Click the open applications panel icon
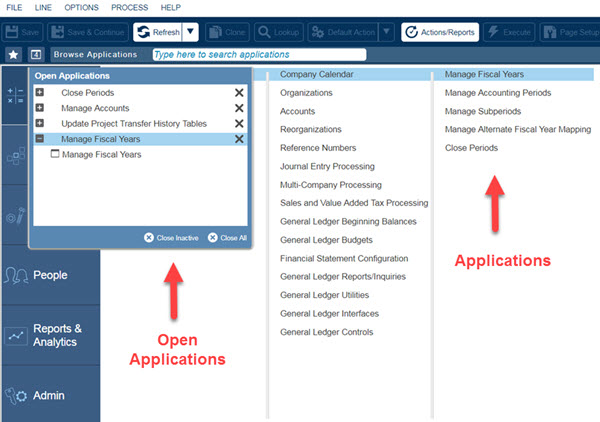 click(36, 54)
